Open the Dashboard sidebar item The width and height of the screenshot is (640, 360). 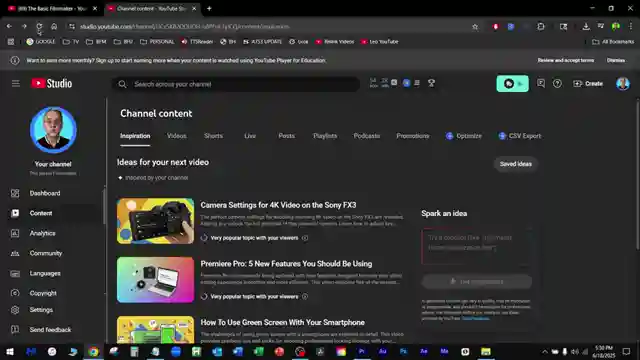tap(45, 193)
